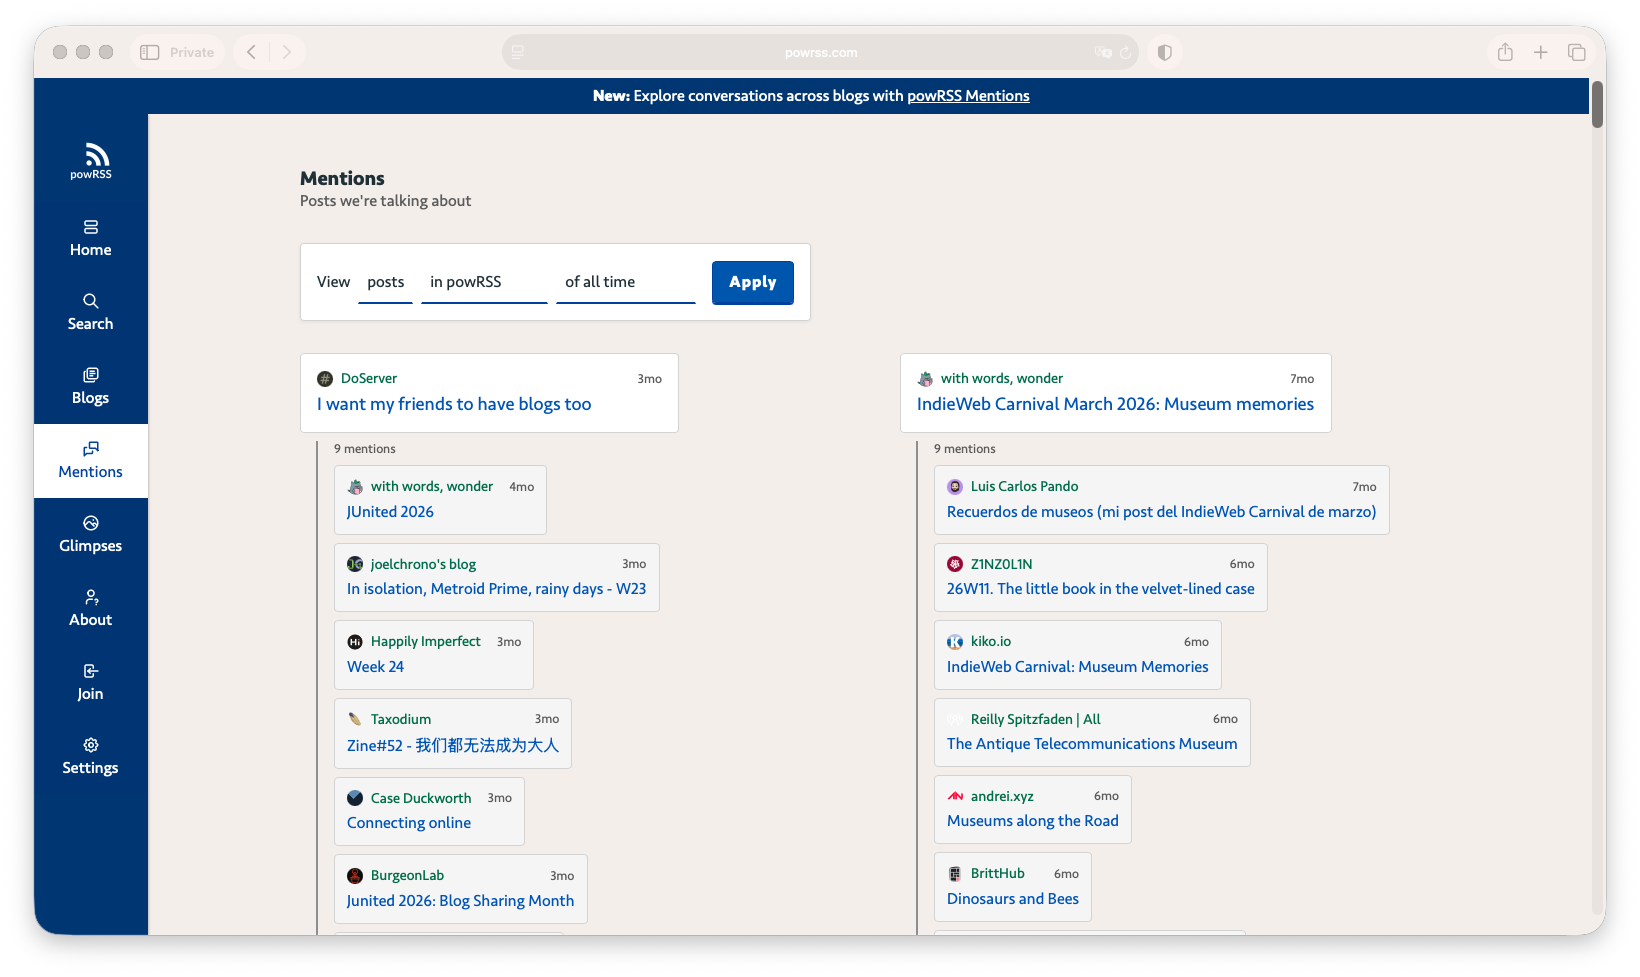
Task: Click the powrss.com address bar
Action: point(820,52)
